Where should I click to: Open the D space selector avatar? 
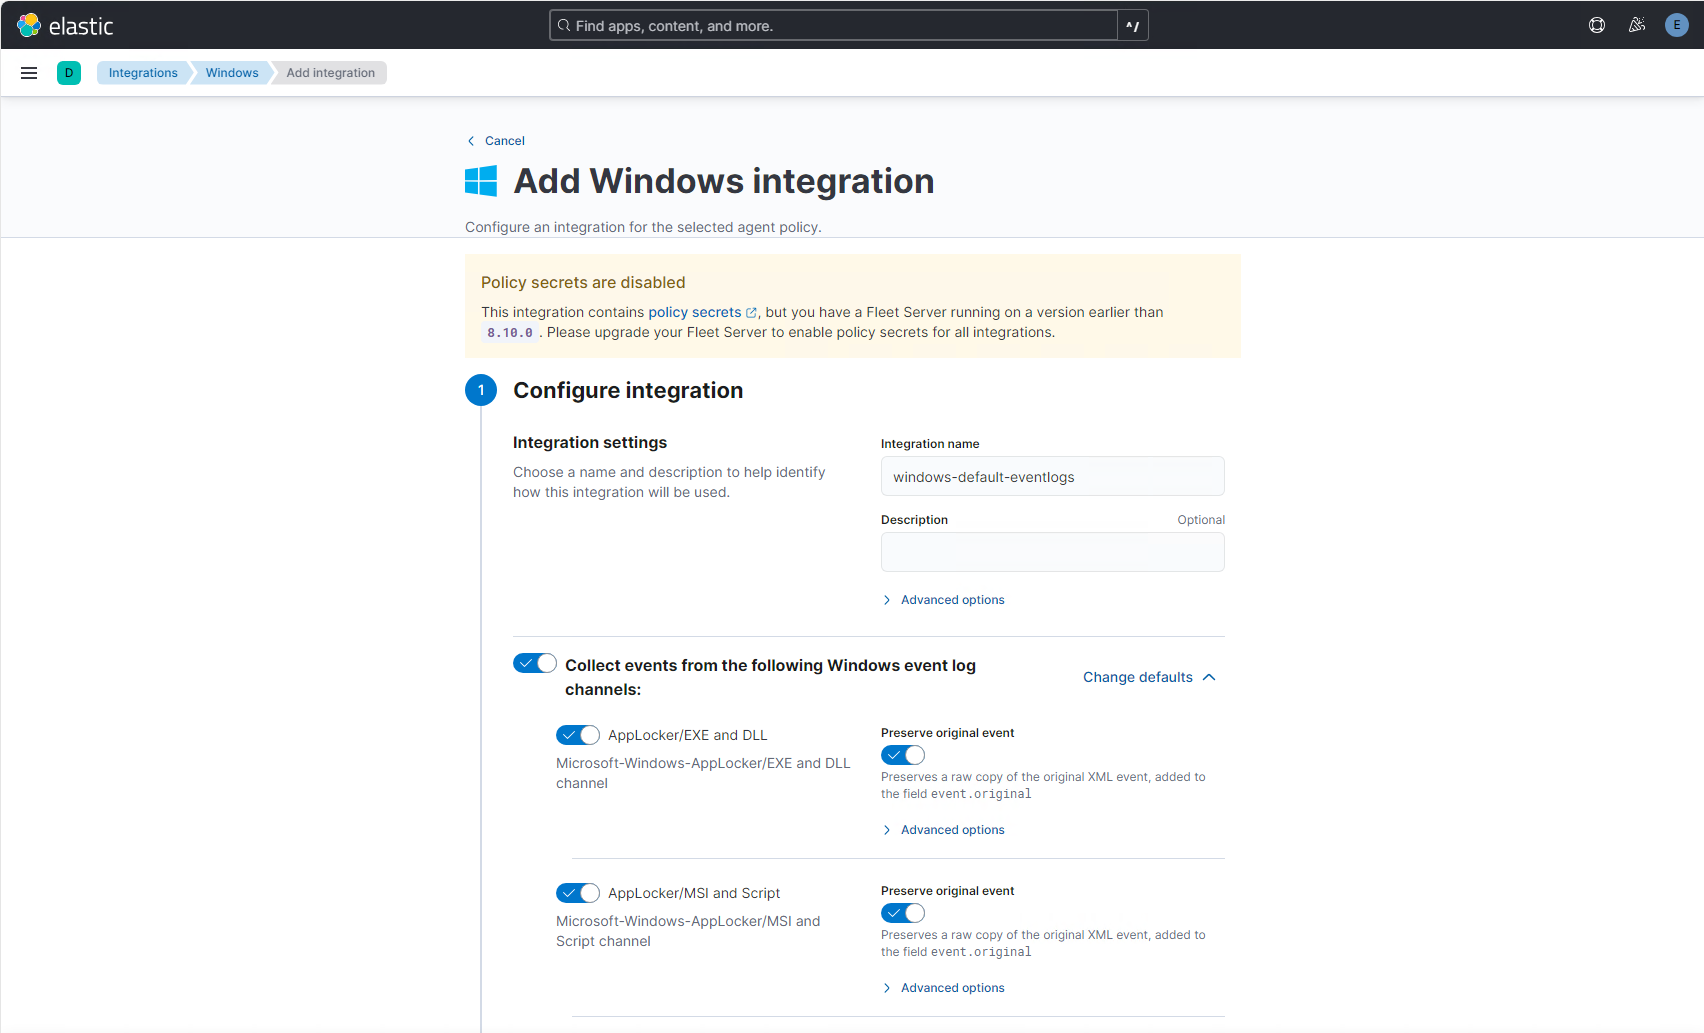point(69,73)
